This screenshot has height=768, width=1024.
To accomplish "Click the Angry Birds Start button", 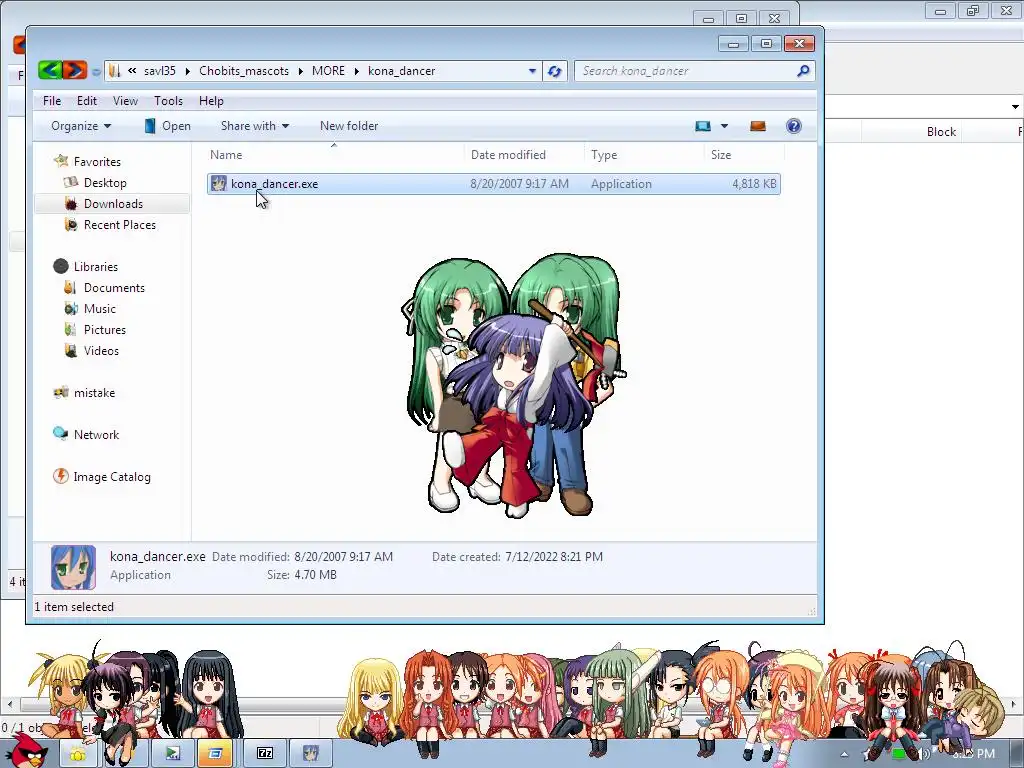I will point(27,751).
